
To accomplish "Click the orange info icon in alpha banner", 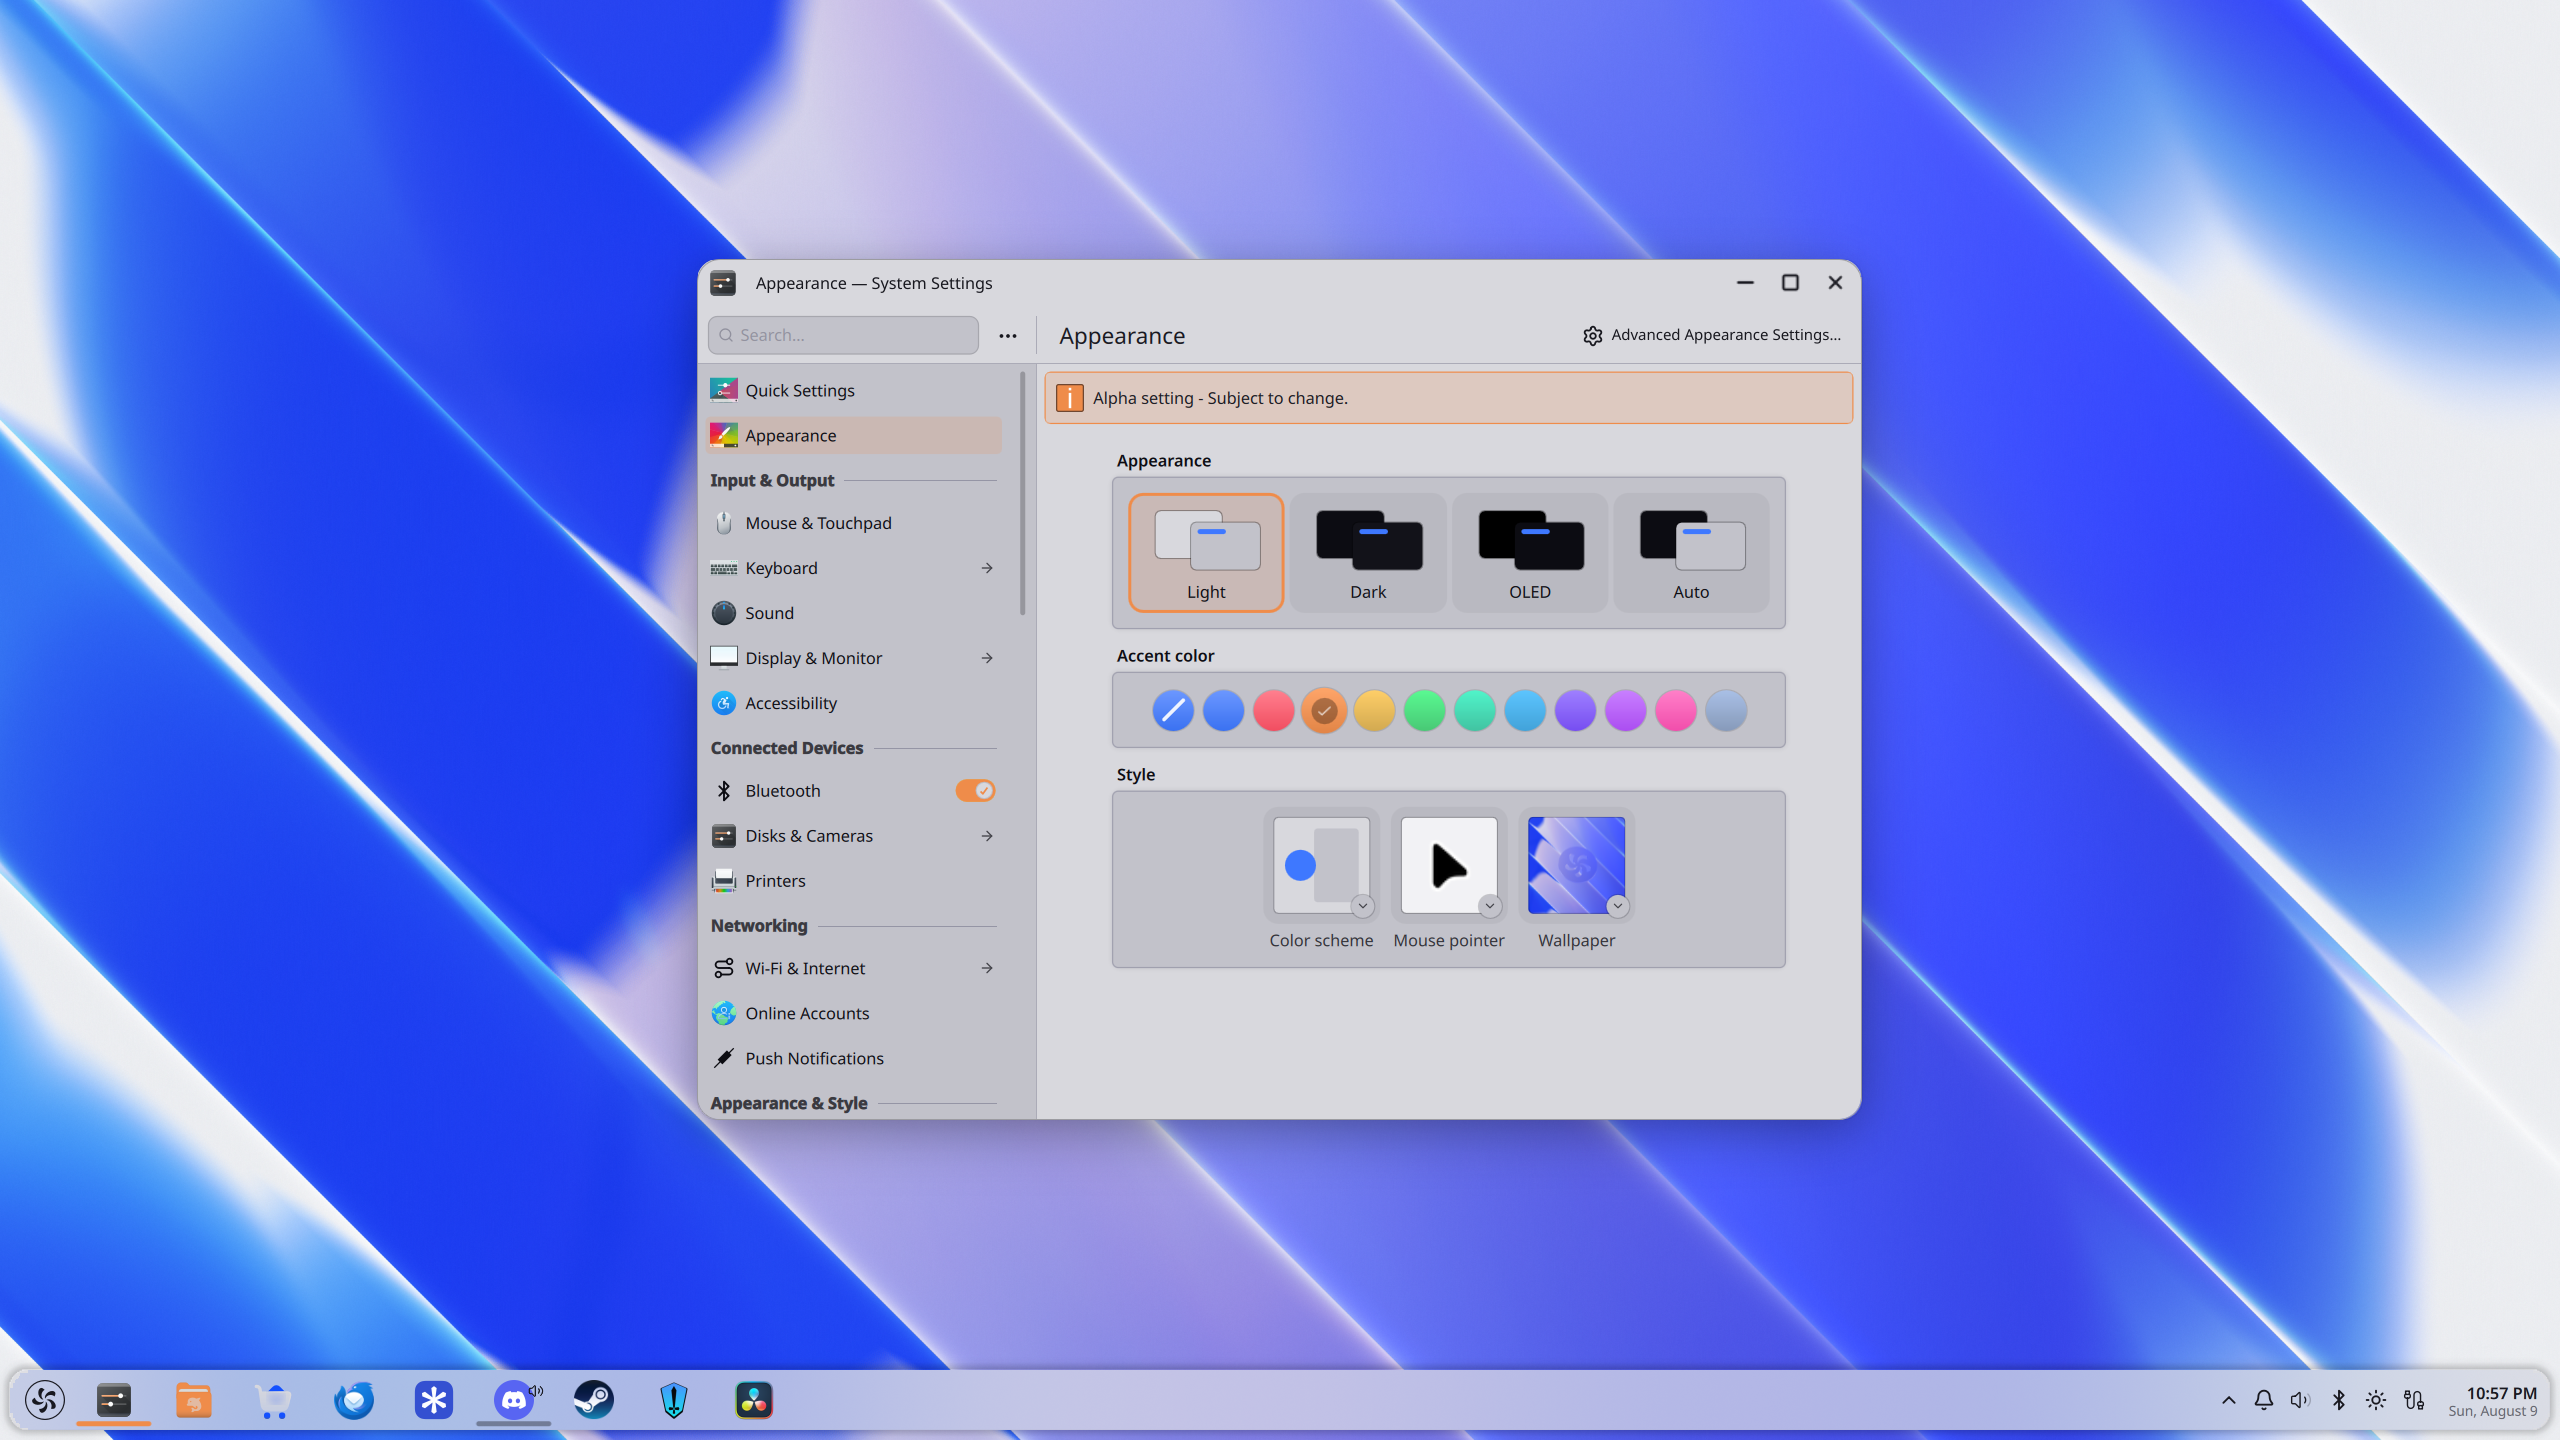I will (x=1069, y=398).
